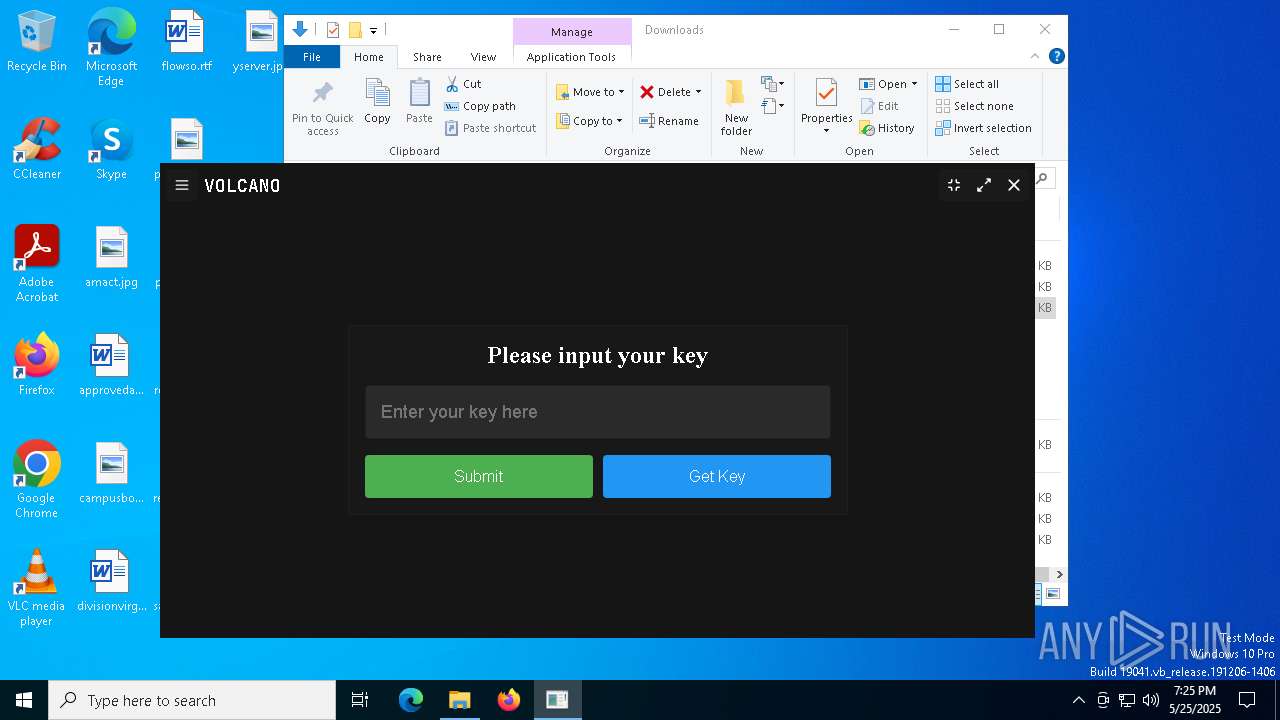The image size is (1280, 720).
Task: Click Pin to Quick access in Explorer
Action: [x=322, y=108]
